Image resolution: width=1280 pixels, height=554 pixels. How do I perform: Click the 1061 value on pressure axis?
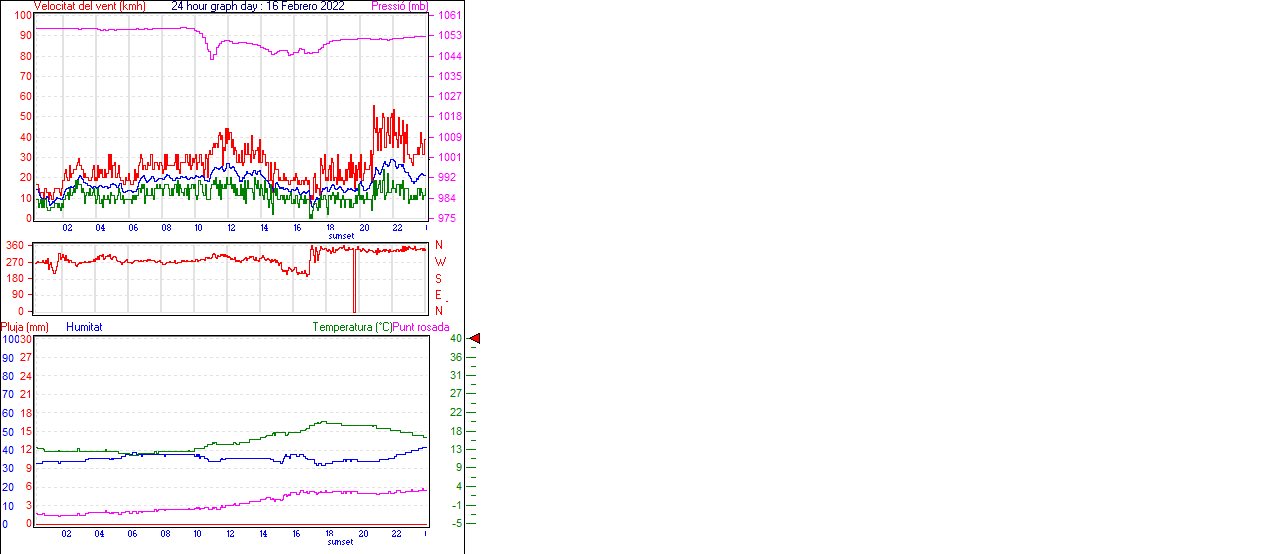pos(449,16)
